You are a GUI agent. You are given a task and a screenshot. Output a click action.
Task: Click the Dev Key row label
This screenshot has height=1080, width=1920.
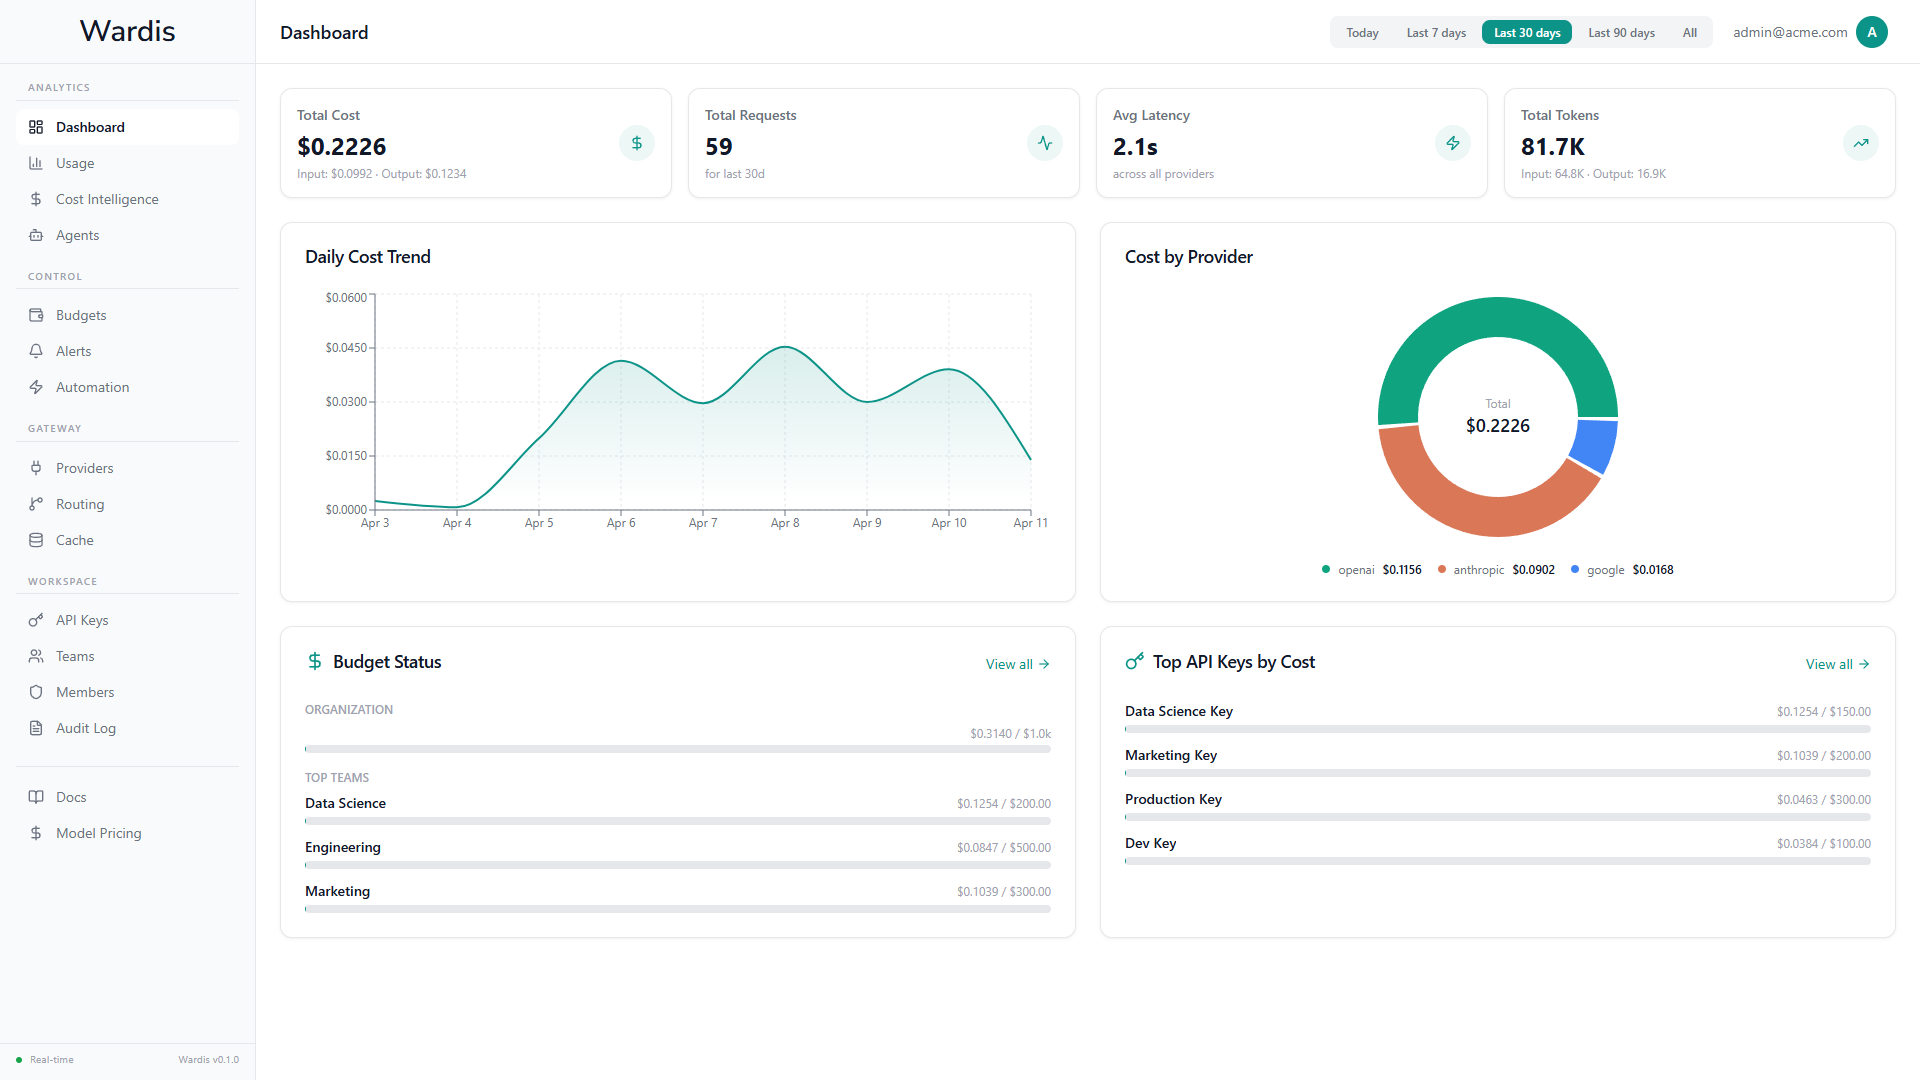click(x=1150, y=843)
